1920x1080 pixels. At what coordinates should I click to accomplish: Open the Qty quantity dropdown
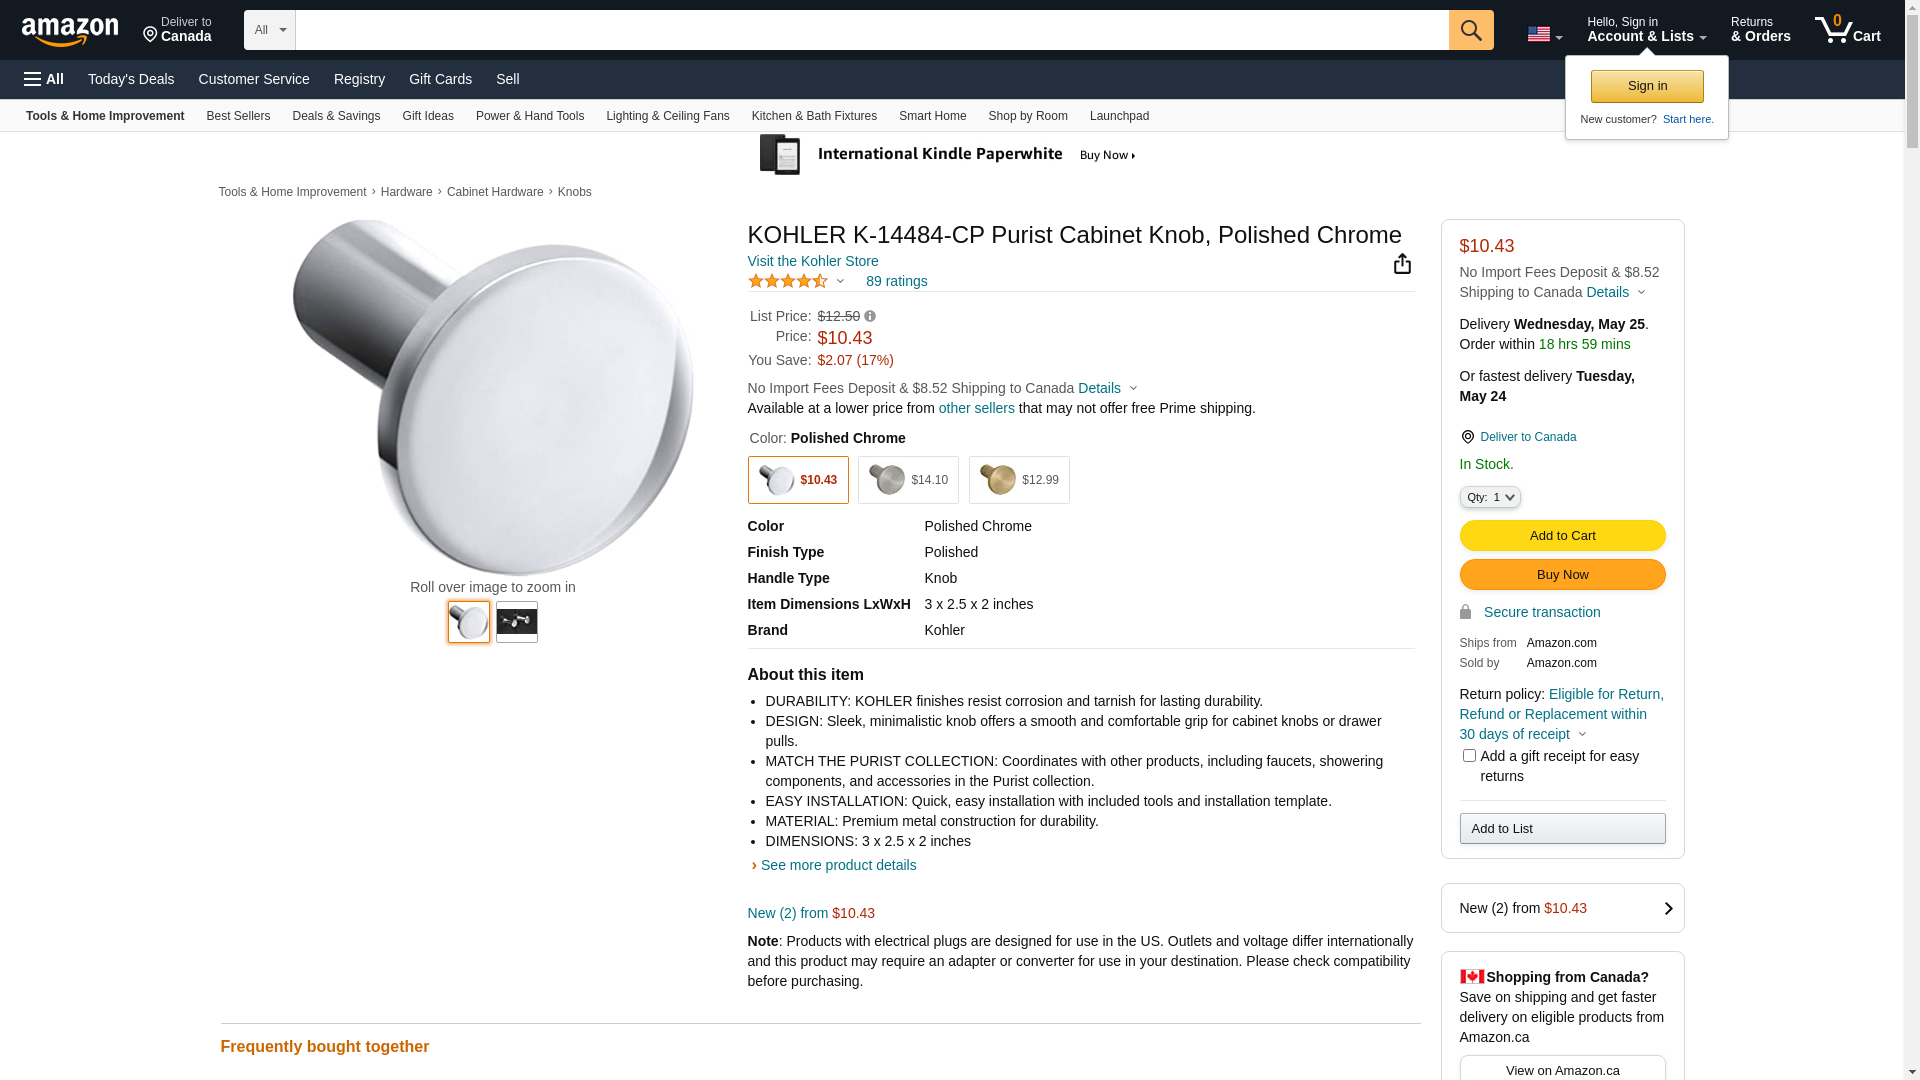pyautogui.click(x=1489, y=497)
